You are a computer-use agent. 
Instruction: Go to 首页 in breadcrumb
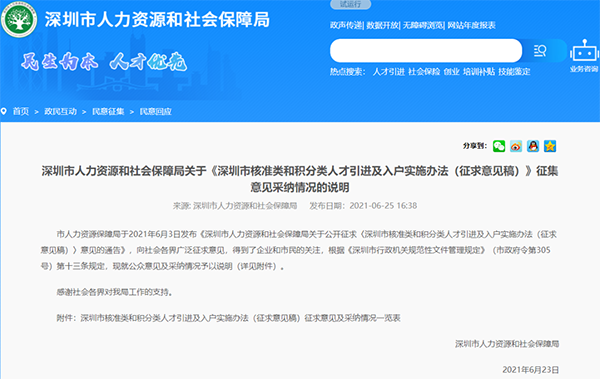click(x=21, y=111)
